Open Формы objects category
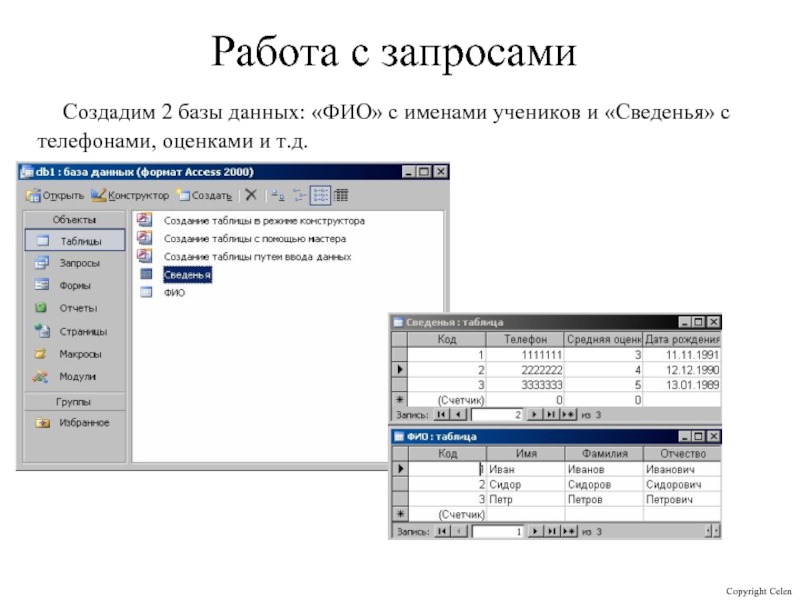 coord(75,285)
